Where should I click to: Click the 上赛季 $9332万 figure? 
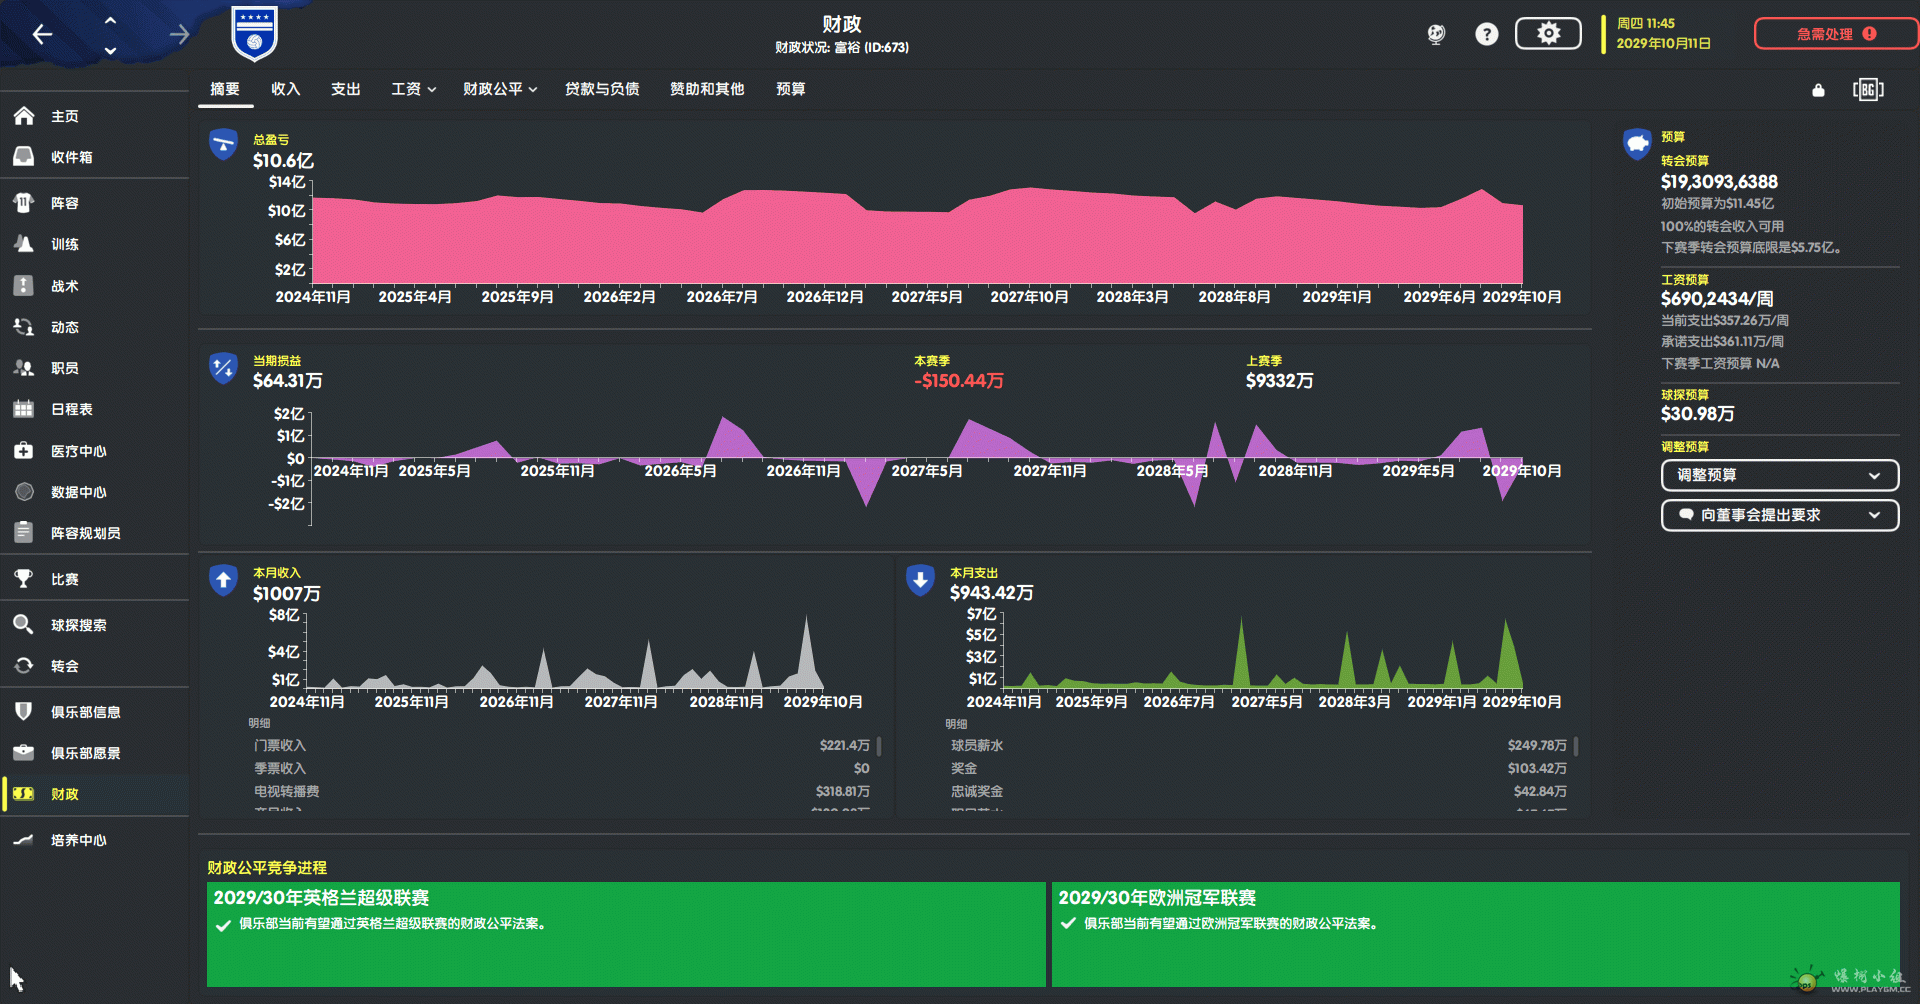(x=1279, y=381)
